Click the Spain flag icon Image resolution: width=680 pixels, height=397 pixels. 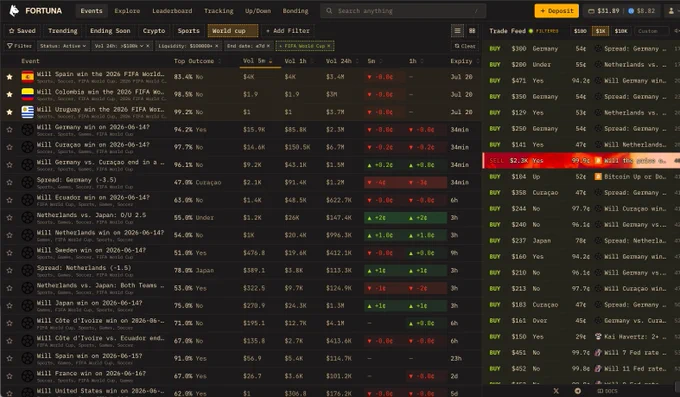[27, 77]
